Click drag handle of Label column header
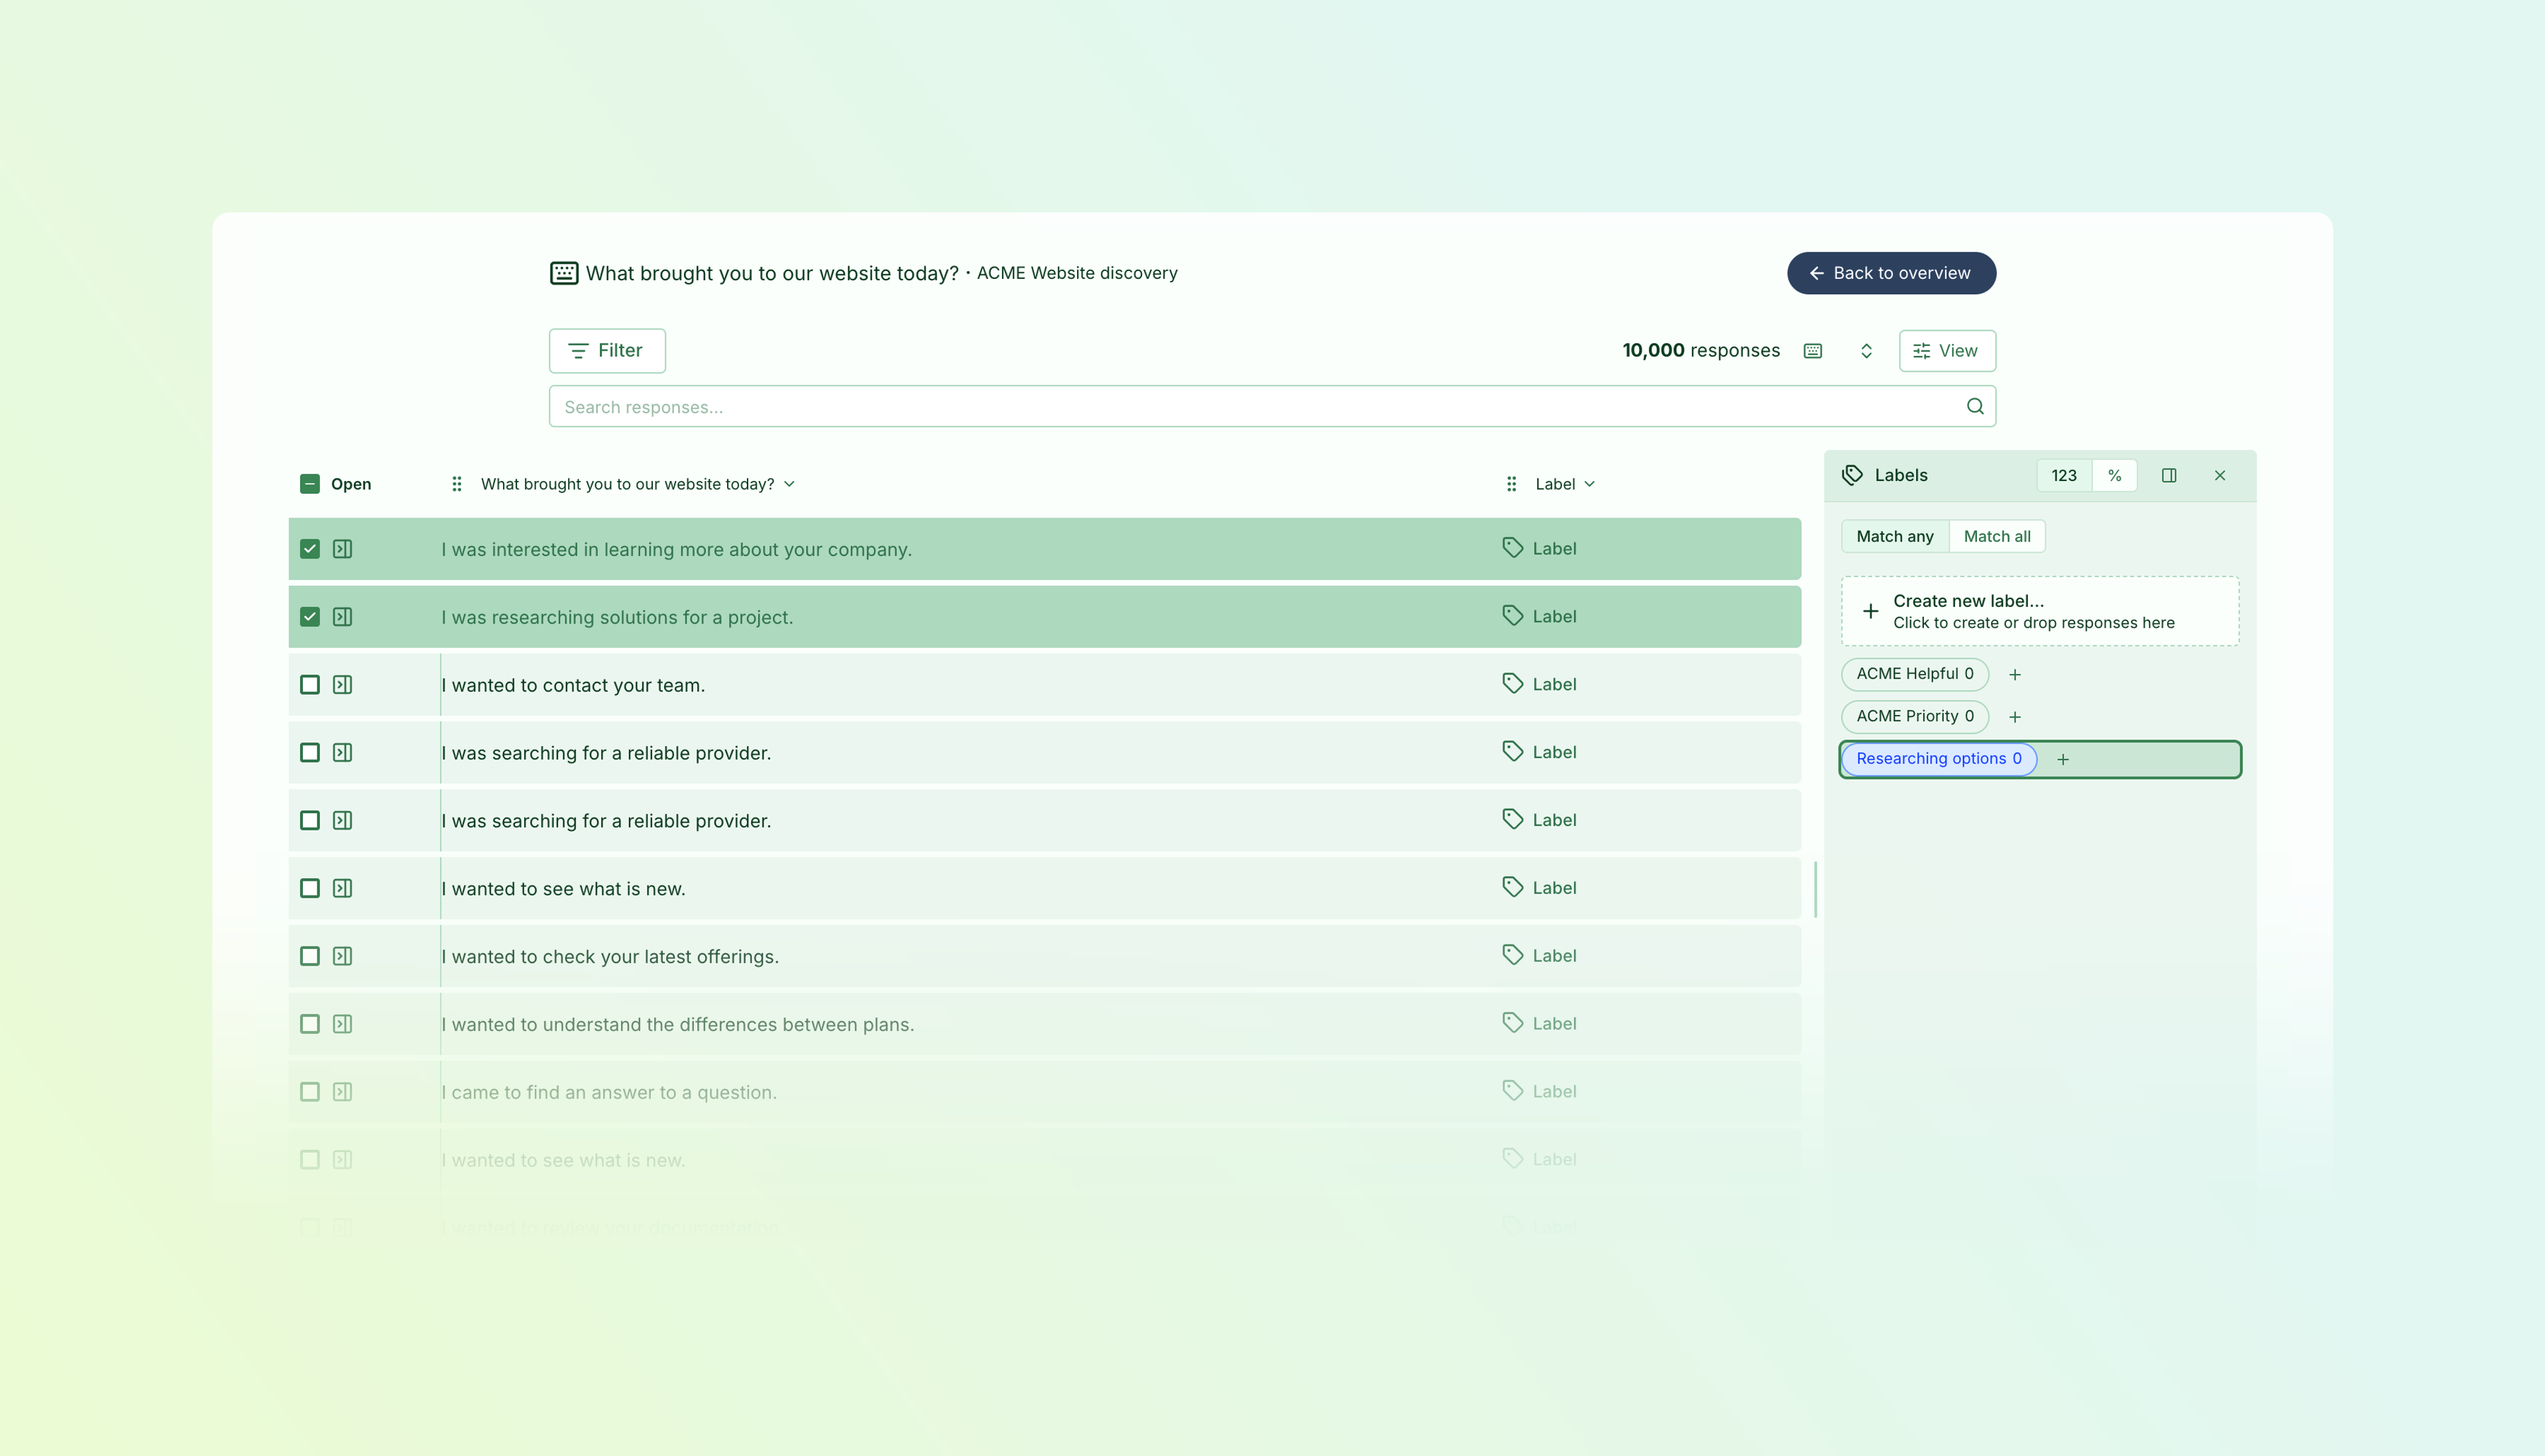 point(1512,484)
